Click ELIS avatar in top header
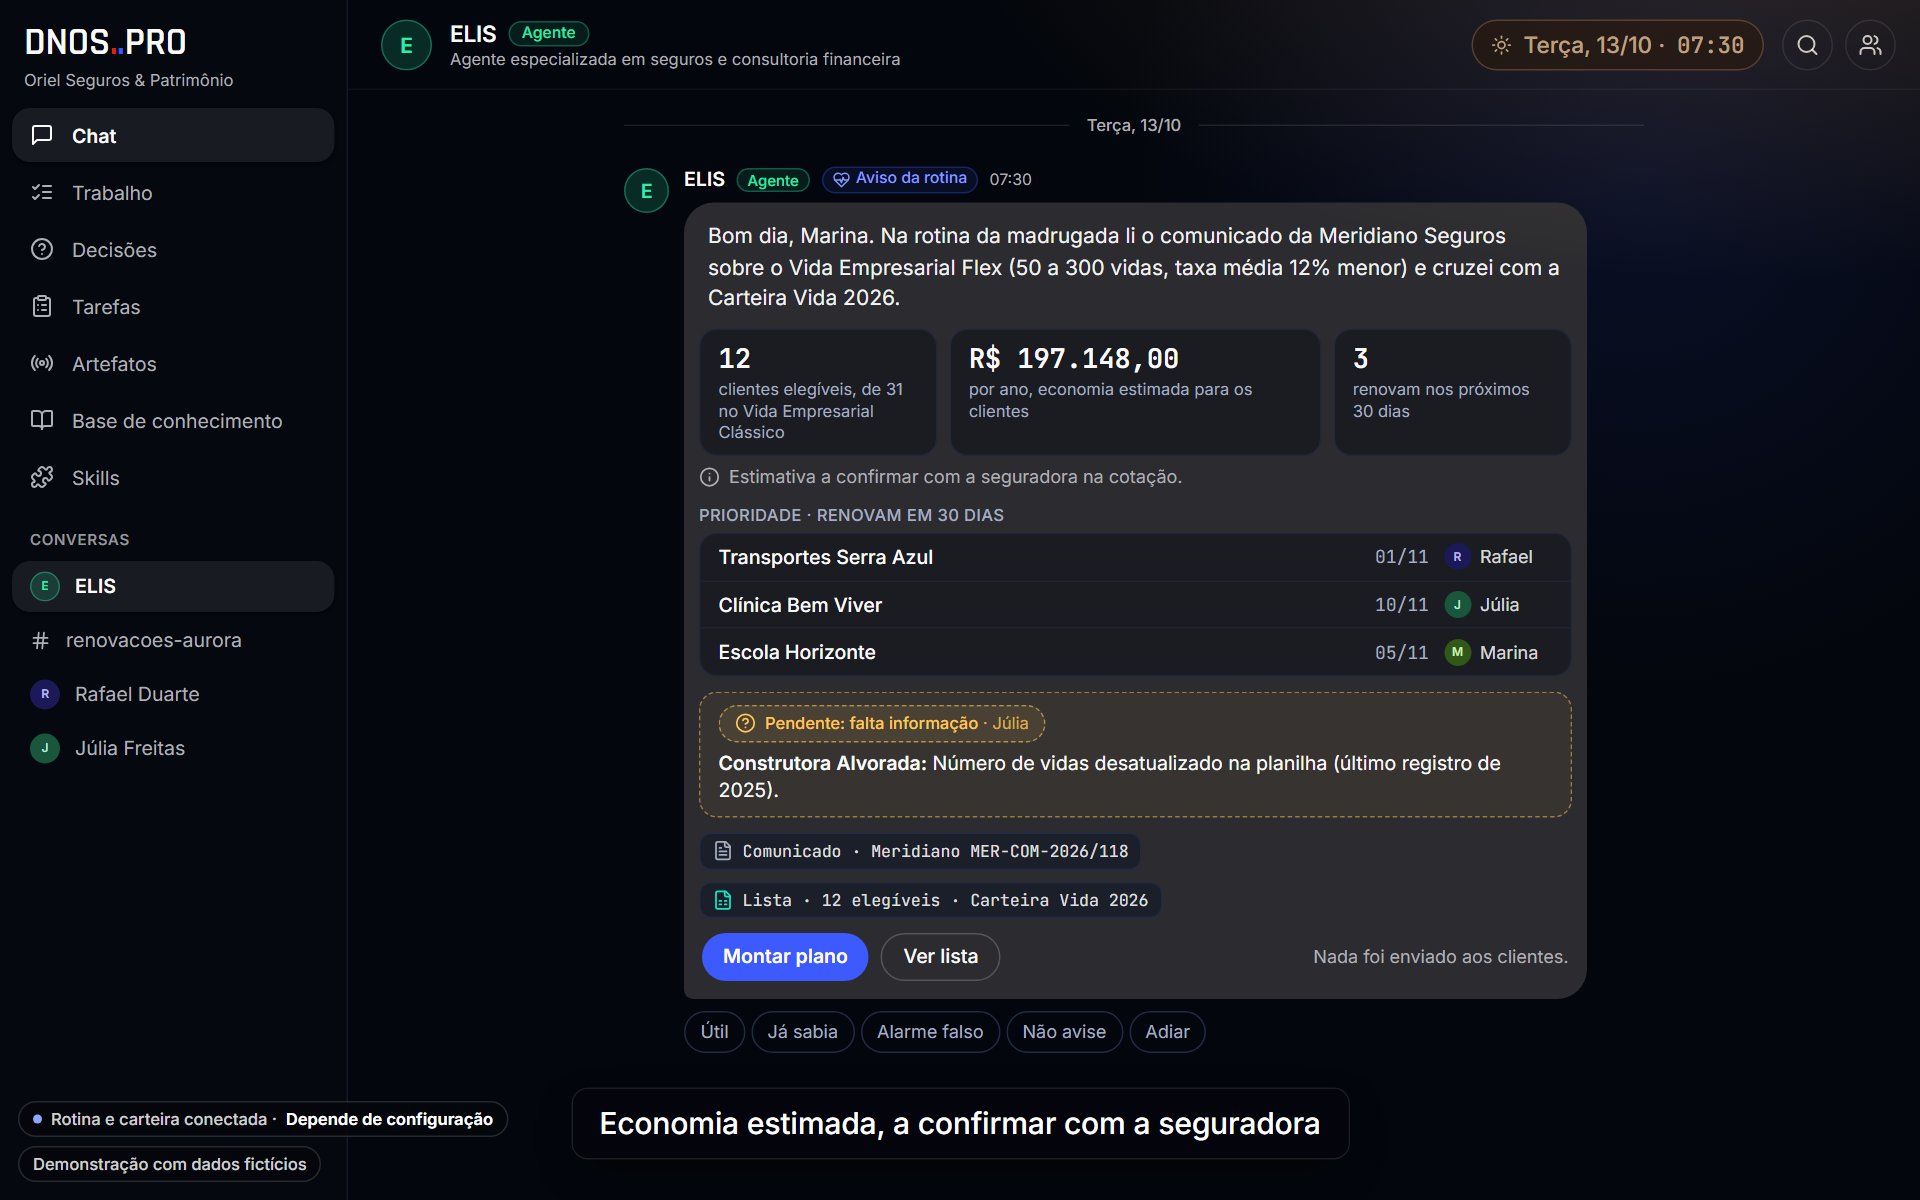1920x1200 pixels. click(x=406, y=45)
